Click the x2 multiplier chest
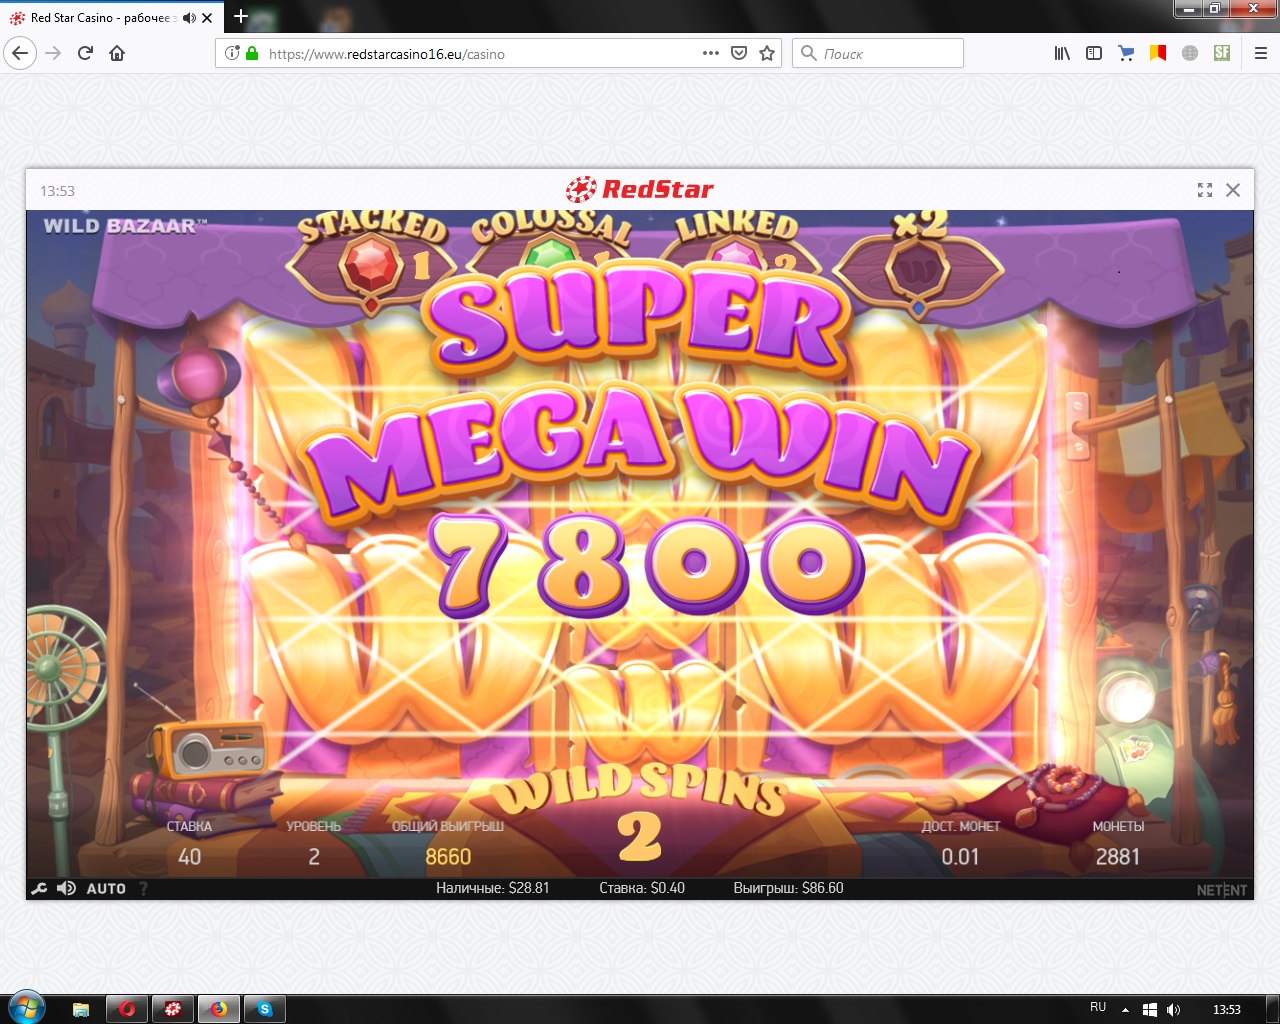1280x1024 pixels. coord(918,270)
